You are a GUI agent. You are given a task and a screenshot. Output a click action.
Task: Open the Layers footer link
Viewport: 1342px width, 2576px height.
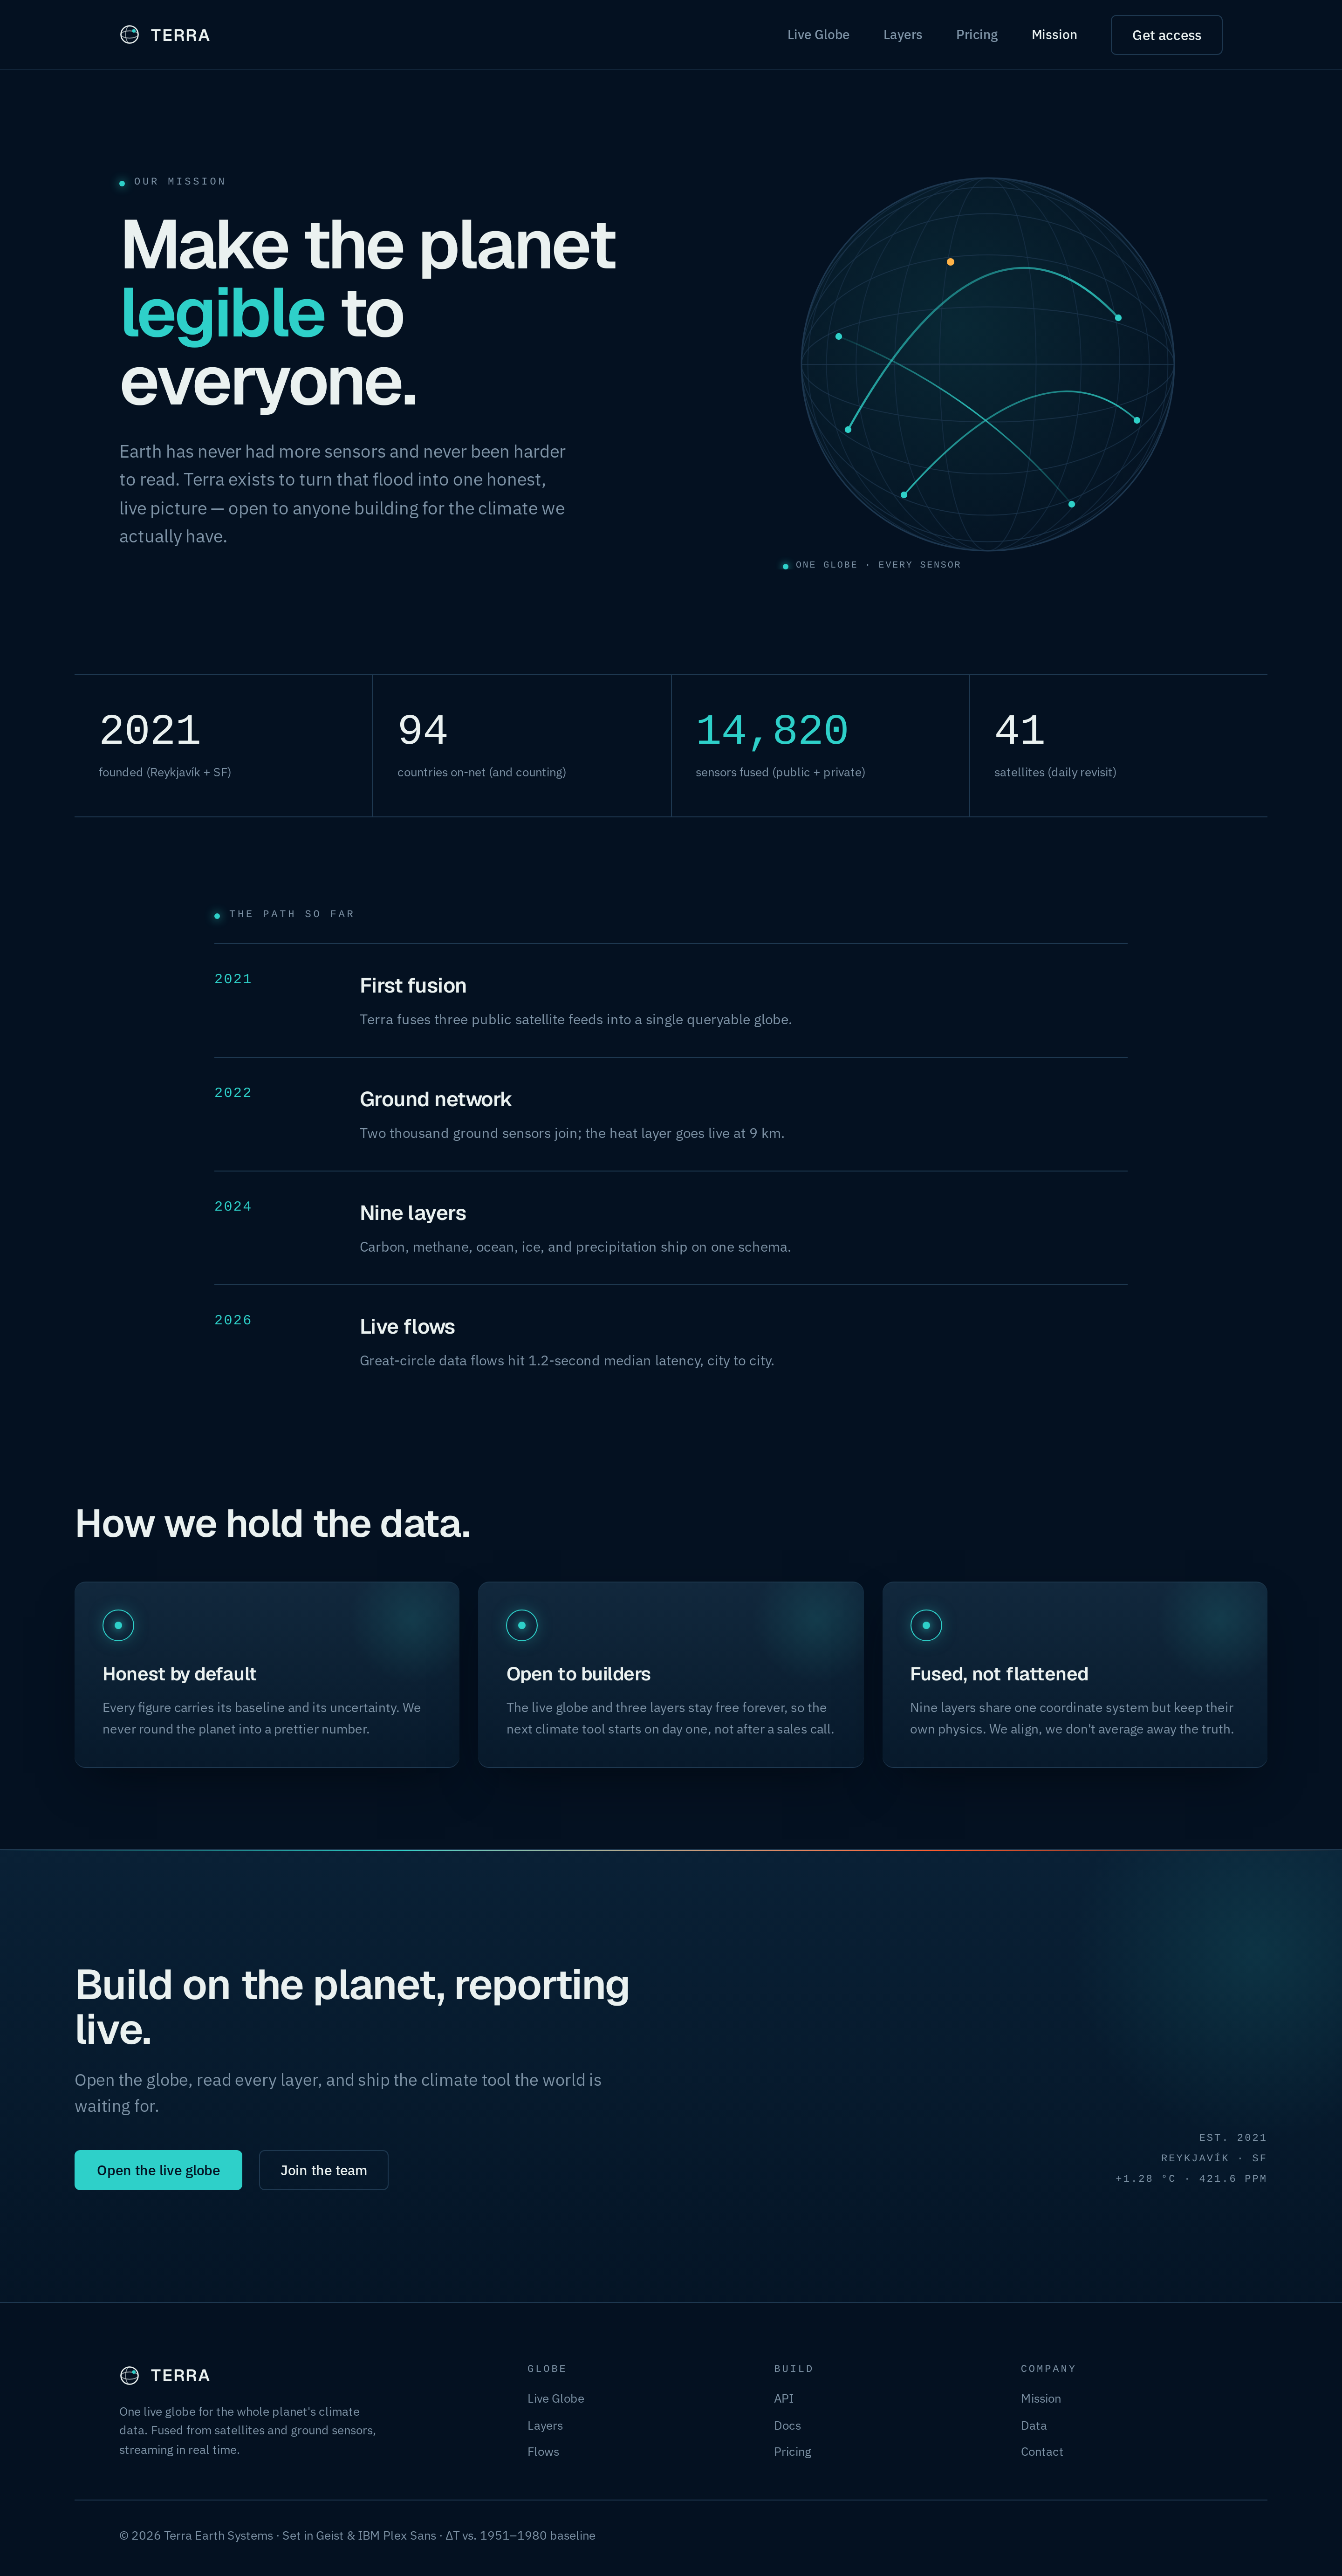pyautogui.click(x=545, y=2425)
